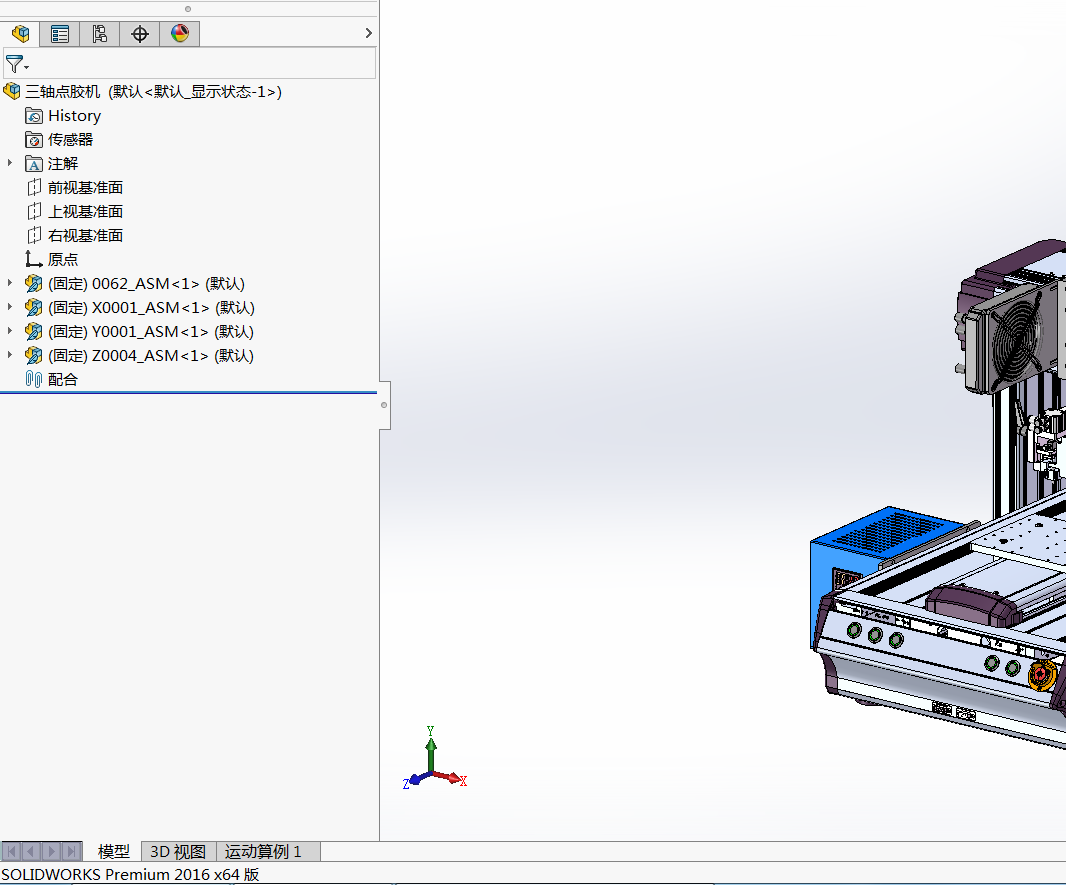Open the FeatureManager design tree tab
Image resolution: width=1066 pixels, height=885 pixels.
tap(20, 33)
